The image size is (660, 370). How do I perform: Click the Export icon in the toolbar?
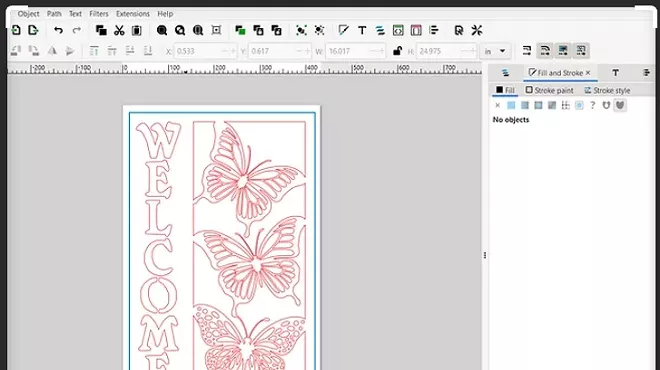pos(33,30)
